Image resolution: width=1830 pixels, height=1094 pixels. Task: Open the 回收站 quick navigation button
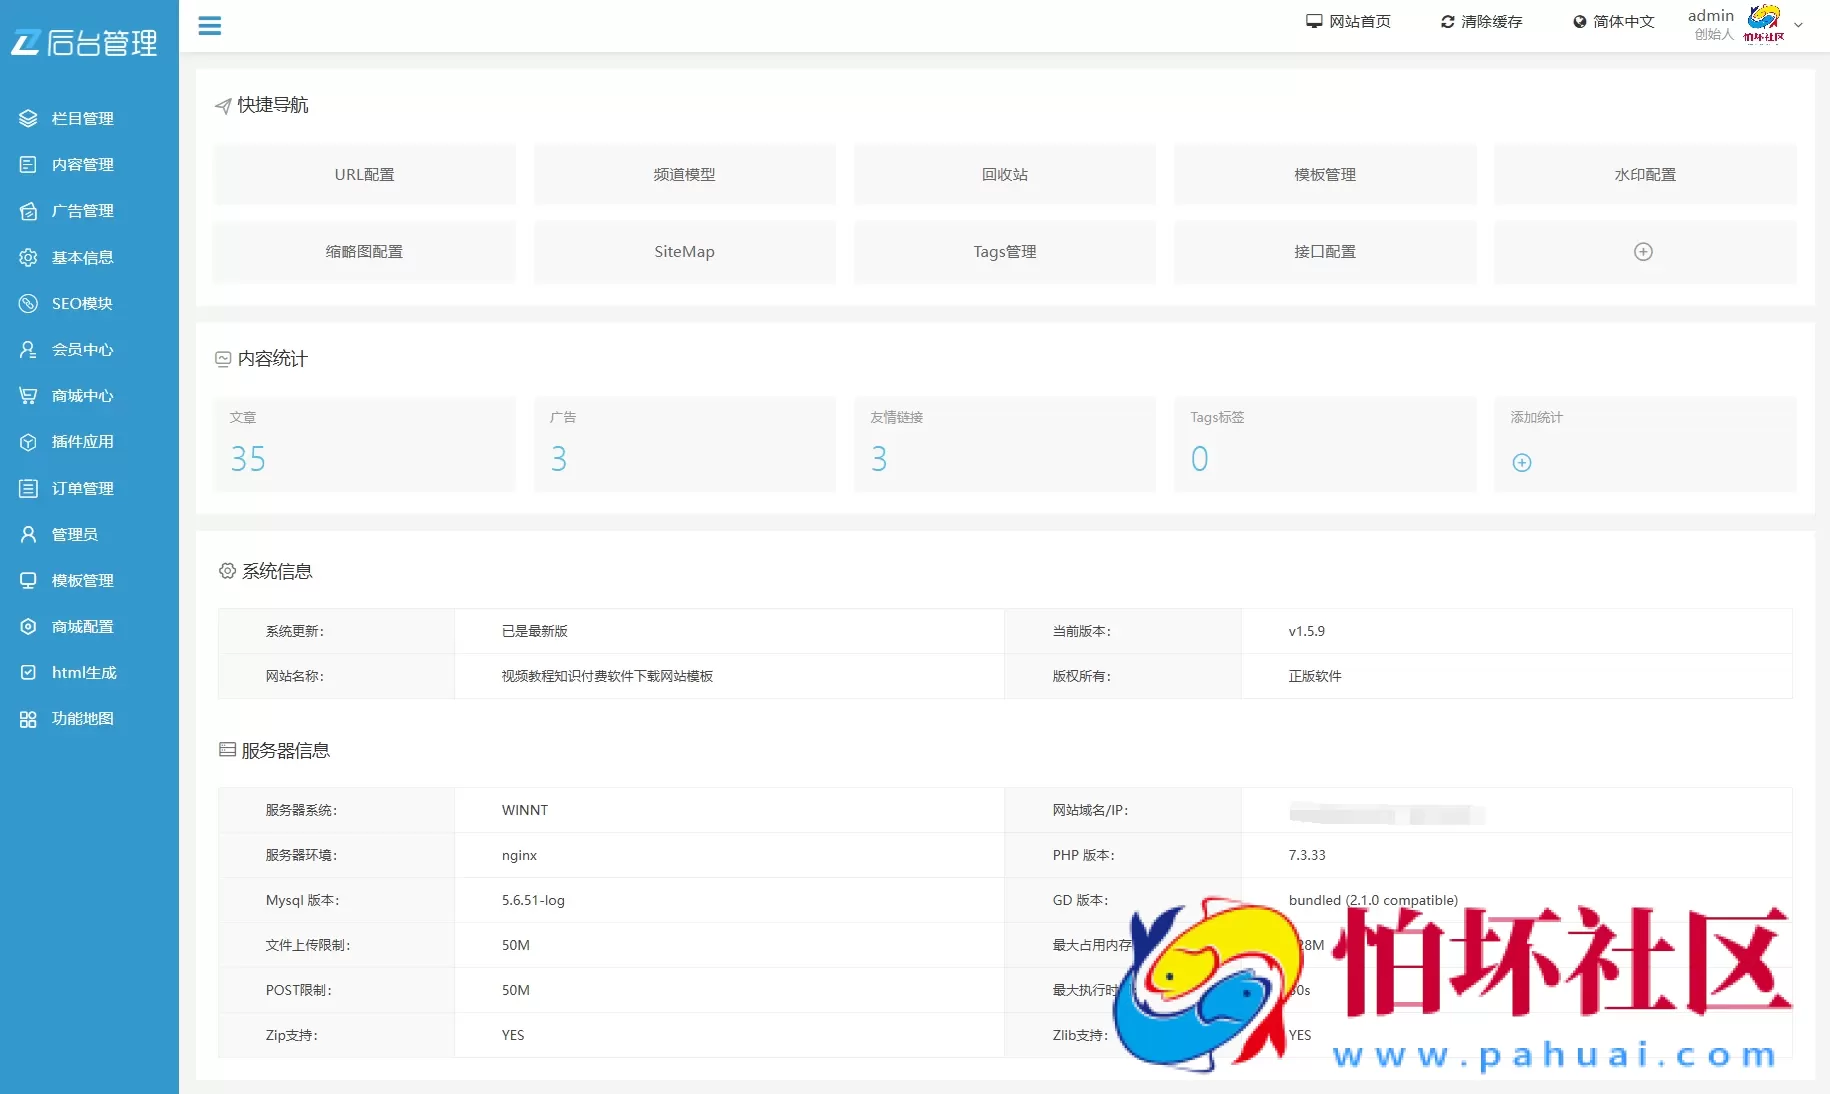tap(1004, 174)
